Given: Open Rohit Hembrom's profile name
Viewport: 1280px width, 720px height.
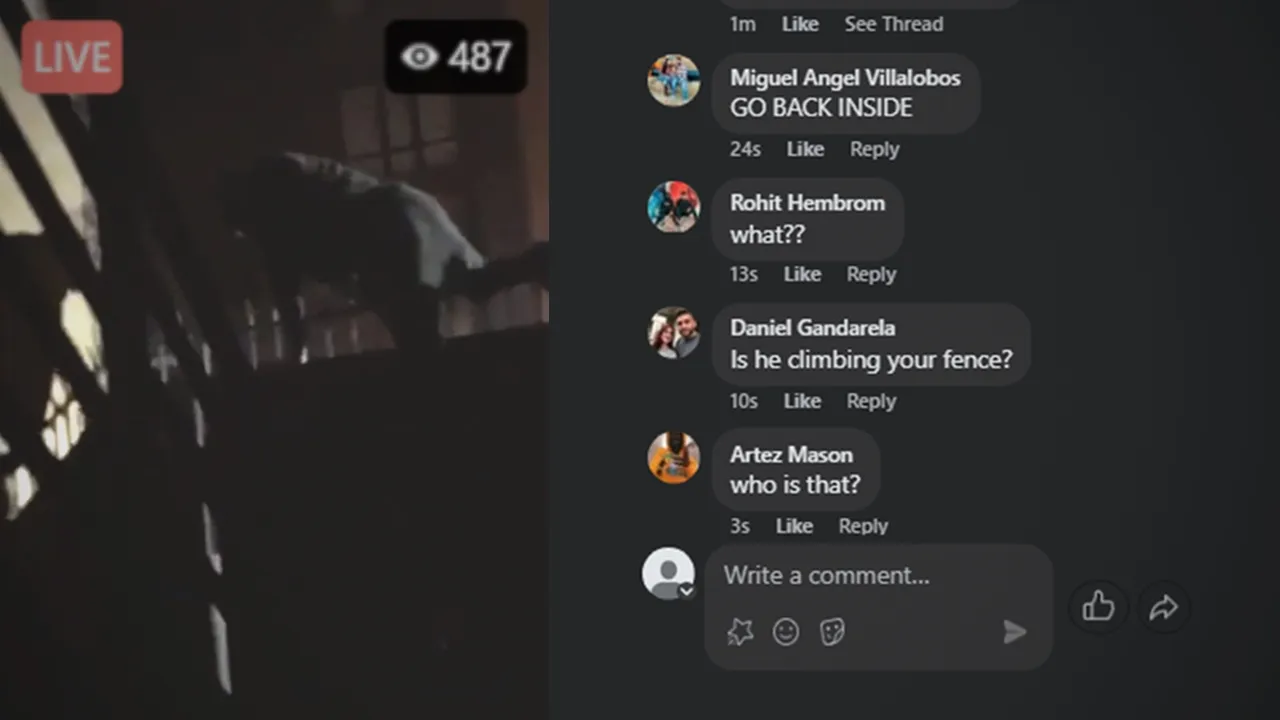Looking at the screenshot, I should point(807,203).
